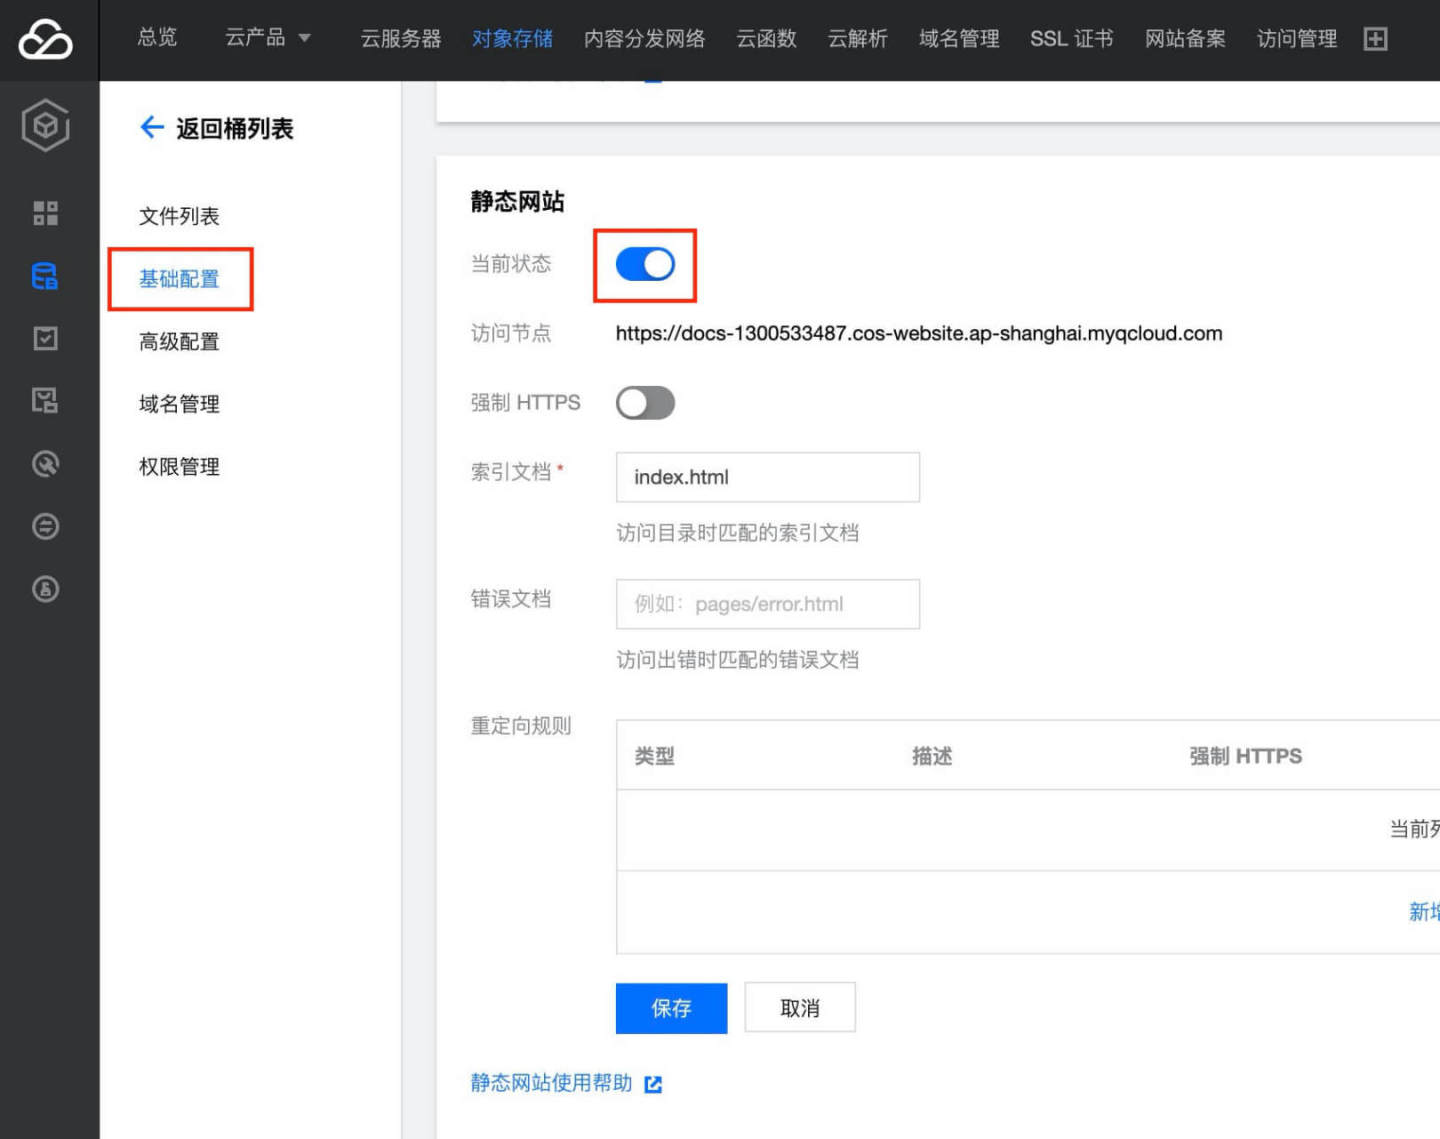Click the dashboard grid icon in left sidebar
Screen dimensions: 1440x1139
(x=45, y=213)
